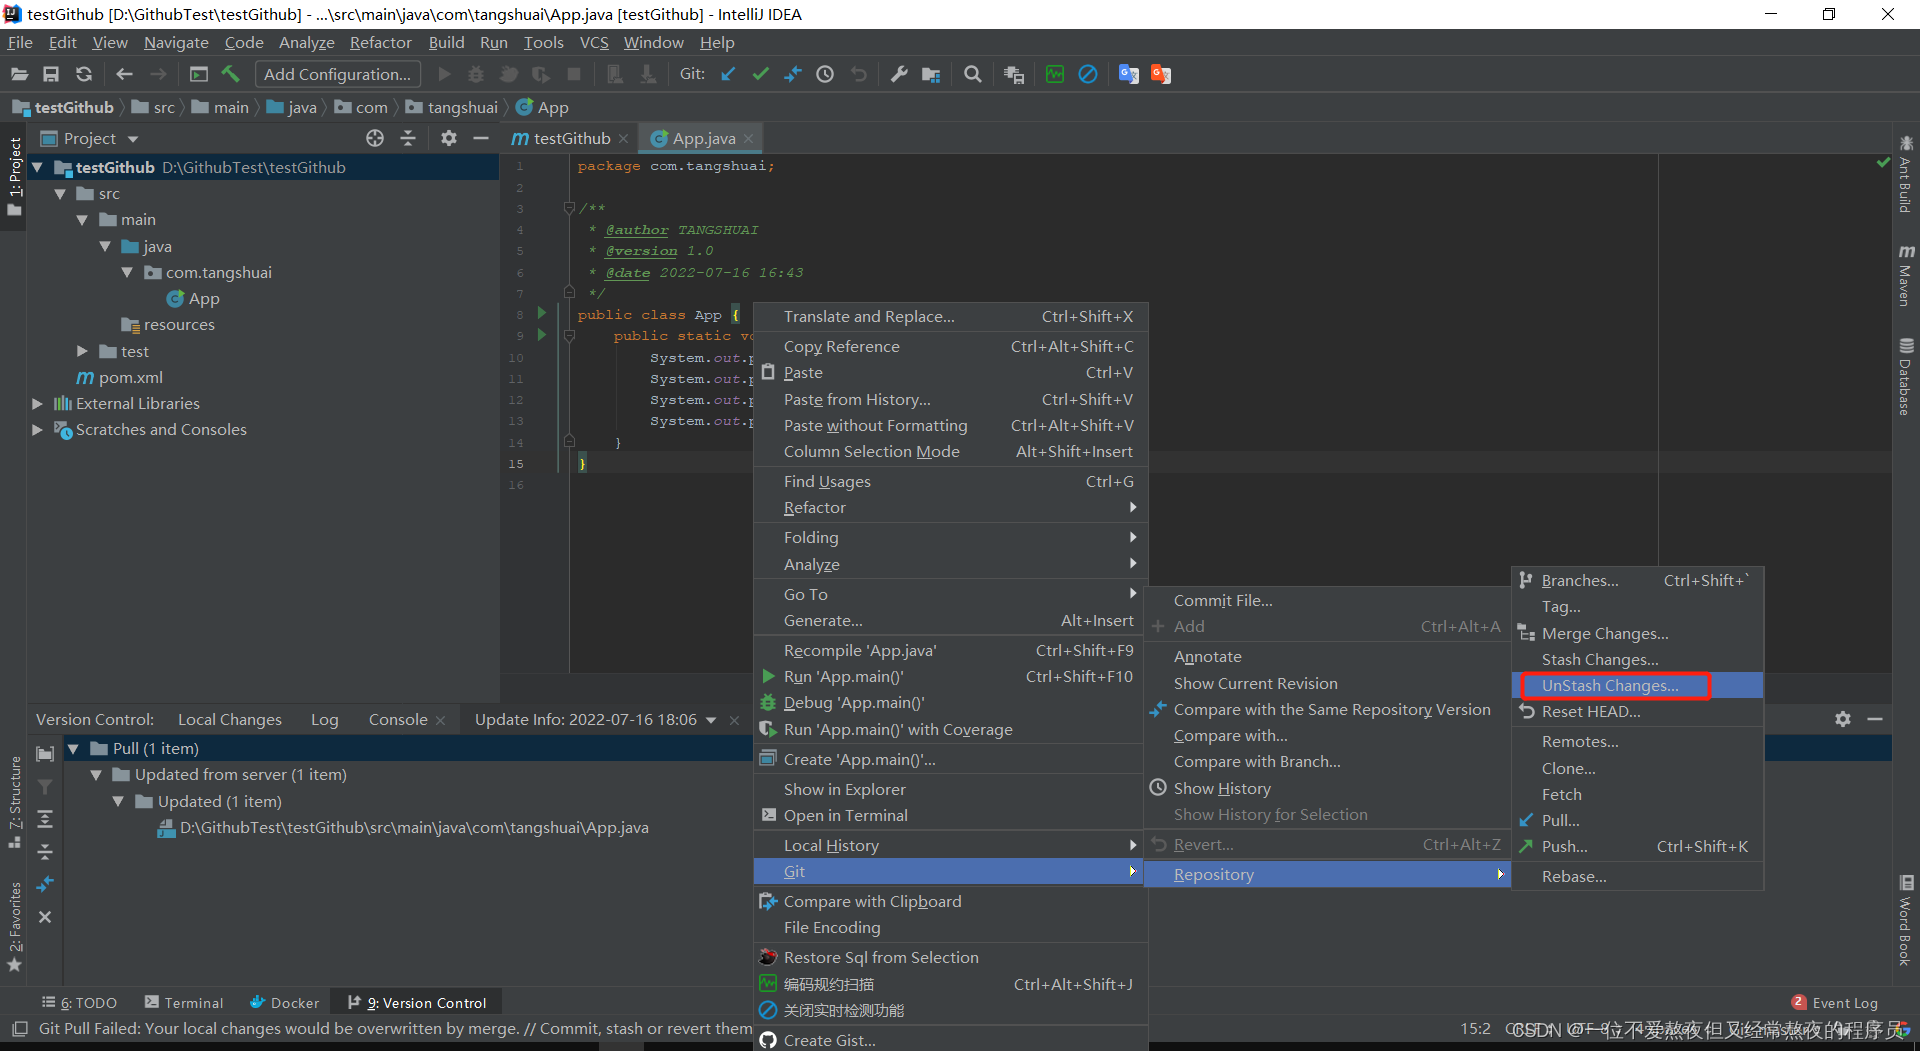Choose Commit File... in Git submenu
This screenshot has width=1920, height=1051.
[1326, 600]
